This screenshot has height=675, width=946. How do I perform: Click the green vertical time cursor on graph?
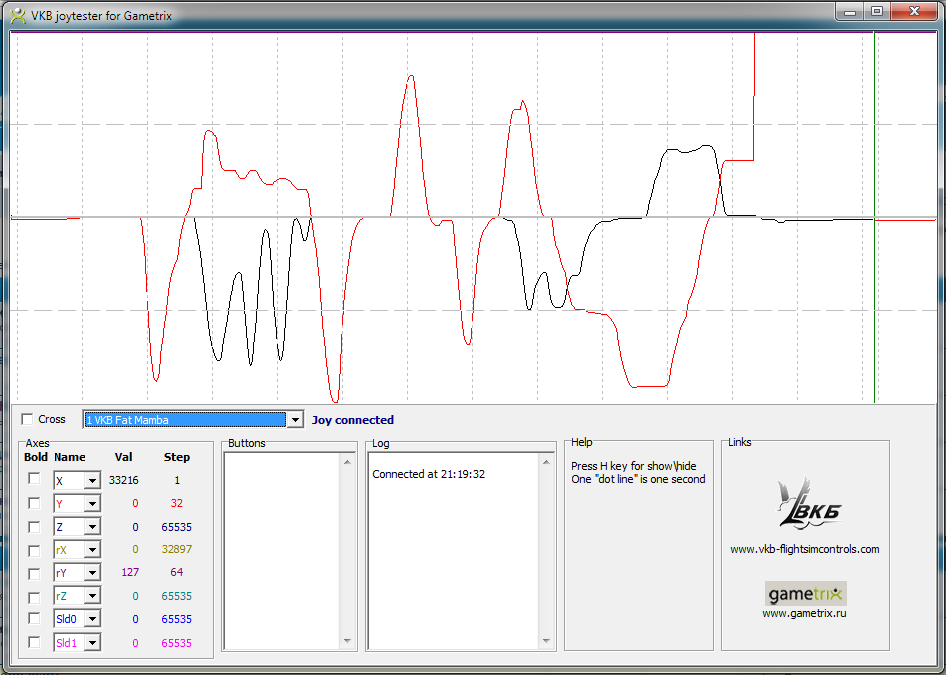874,217
